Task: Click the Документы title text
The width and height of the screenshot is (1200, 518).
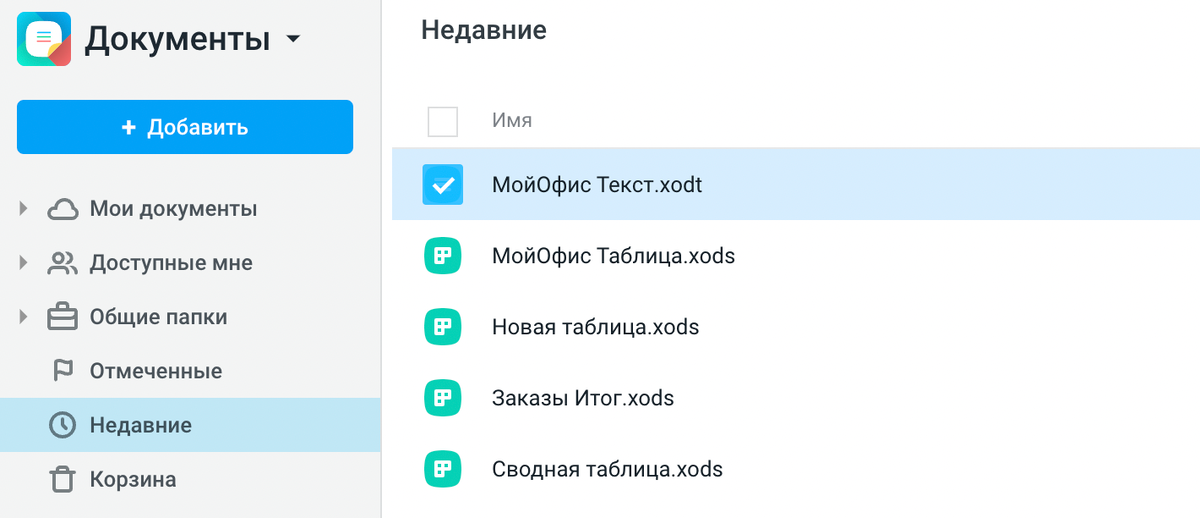Action: point(178,40)
